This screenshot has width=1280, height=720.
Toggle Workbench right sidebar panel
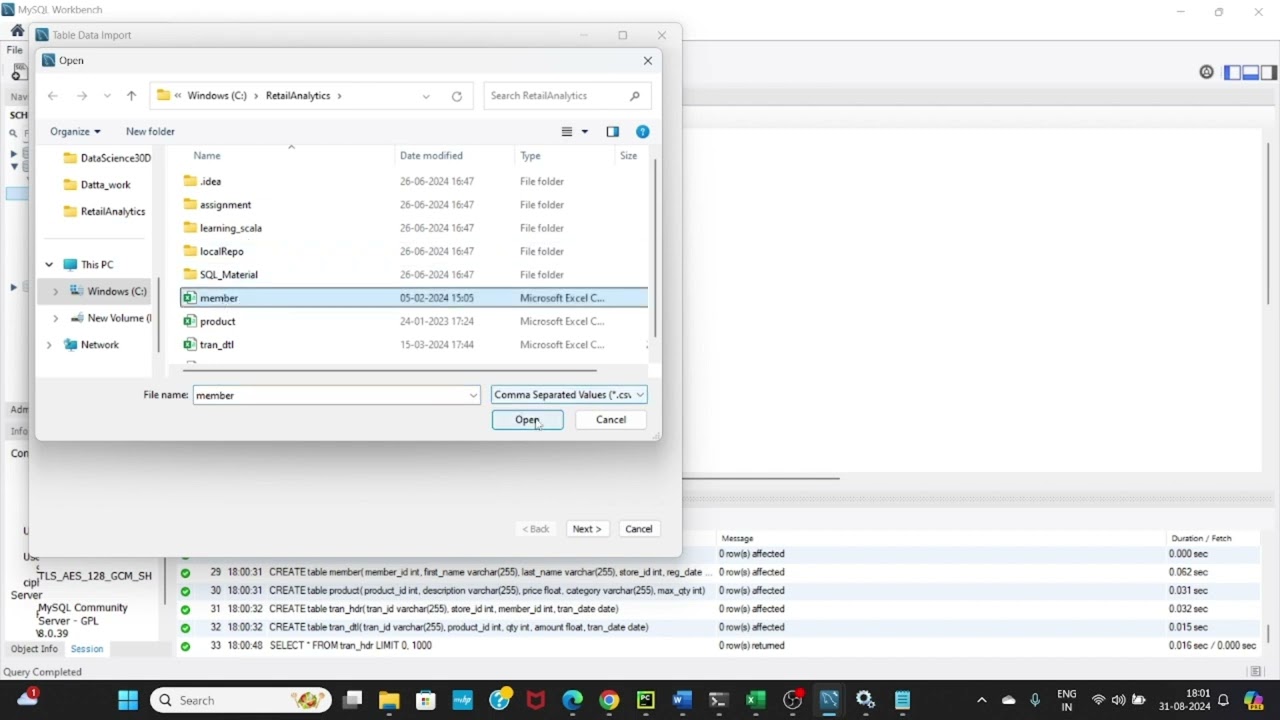click(1269, 72)
